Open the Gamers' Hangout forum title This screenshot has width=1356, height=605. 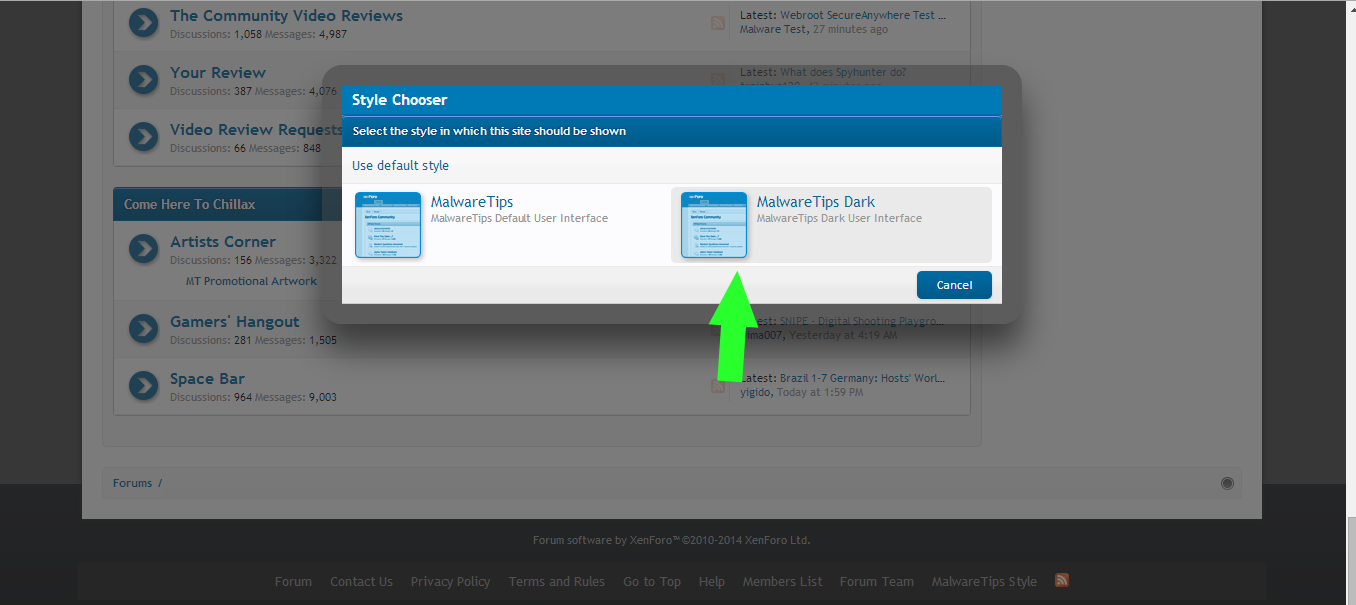235,322
